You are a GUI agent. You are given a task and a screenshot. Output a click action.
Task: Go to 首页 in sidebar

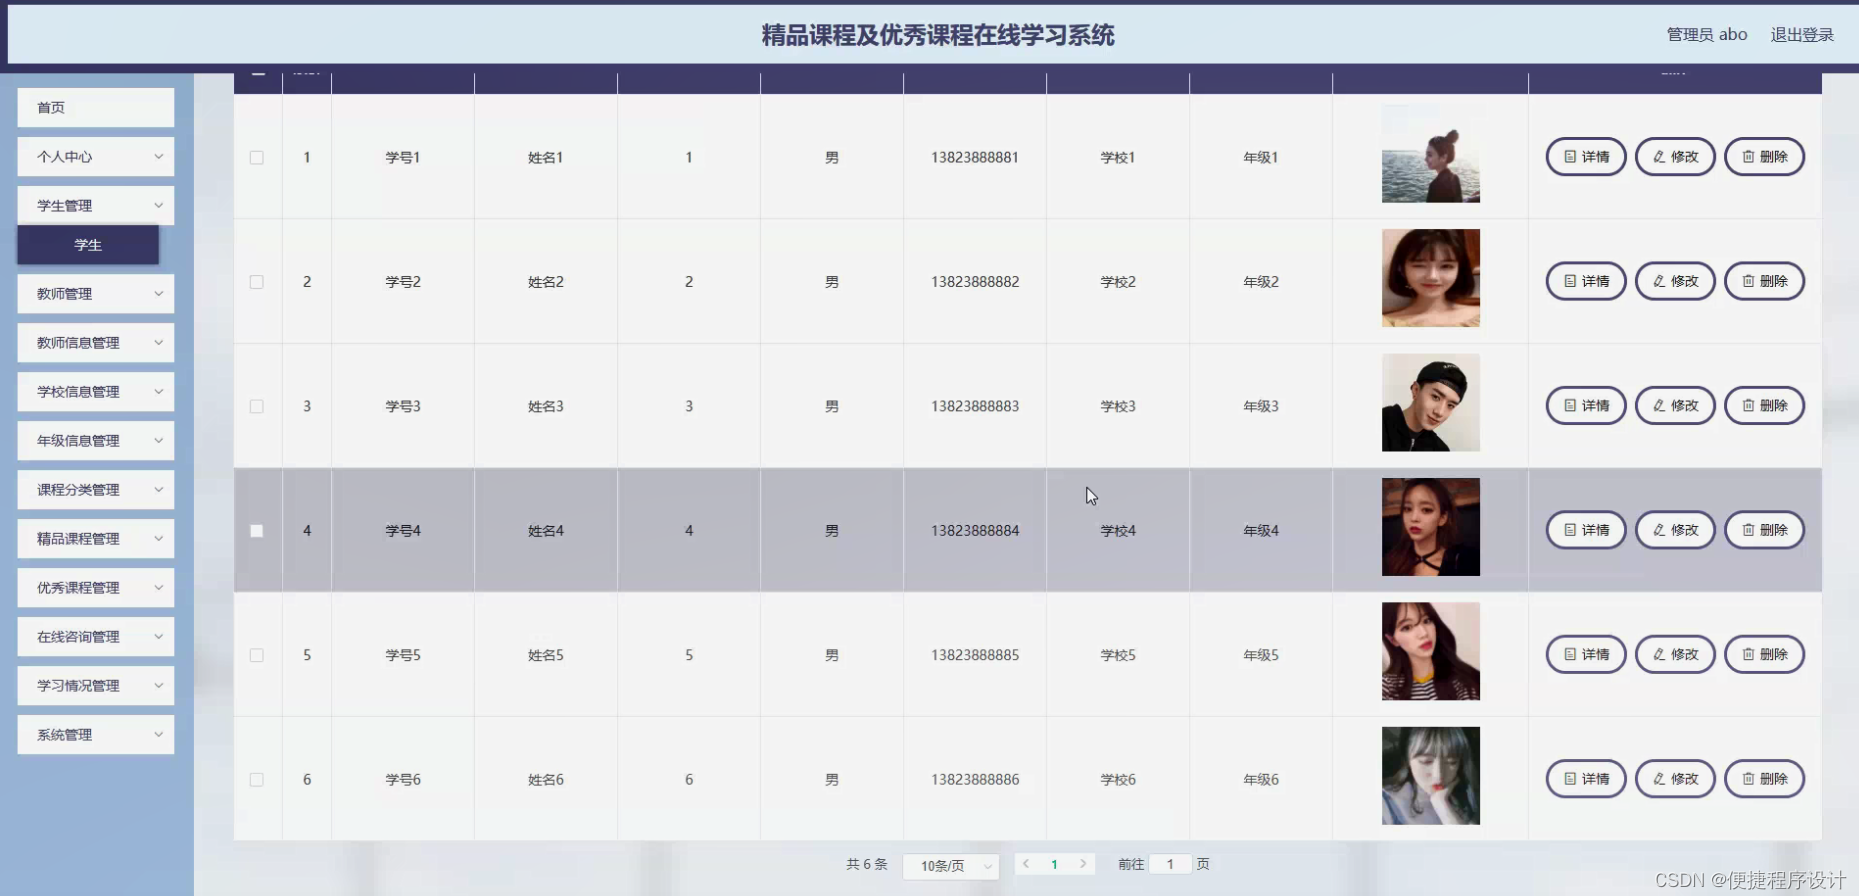click(96, 108)
